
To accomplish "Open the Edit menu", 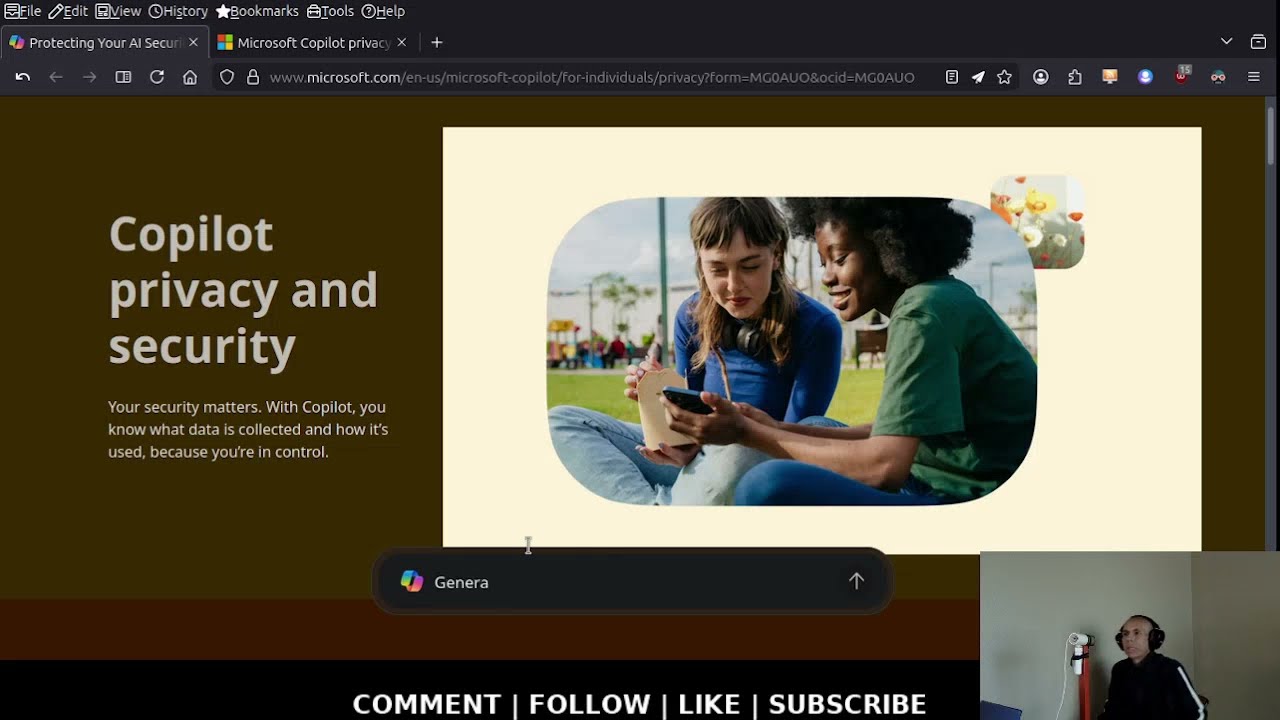I will click(68, 11).
